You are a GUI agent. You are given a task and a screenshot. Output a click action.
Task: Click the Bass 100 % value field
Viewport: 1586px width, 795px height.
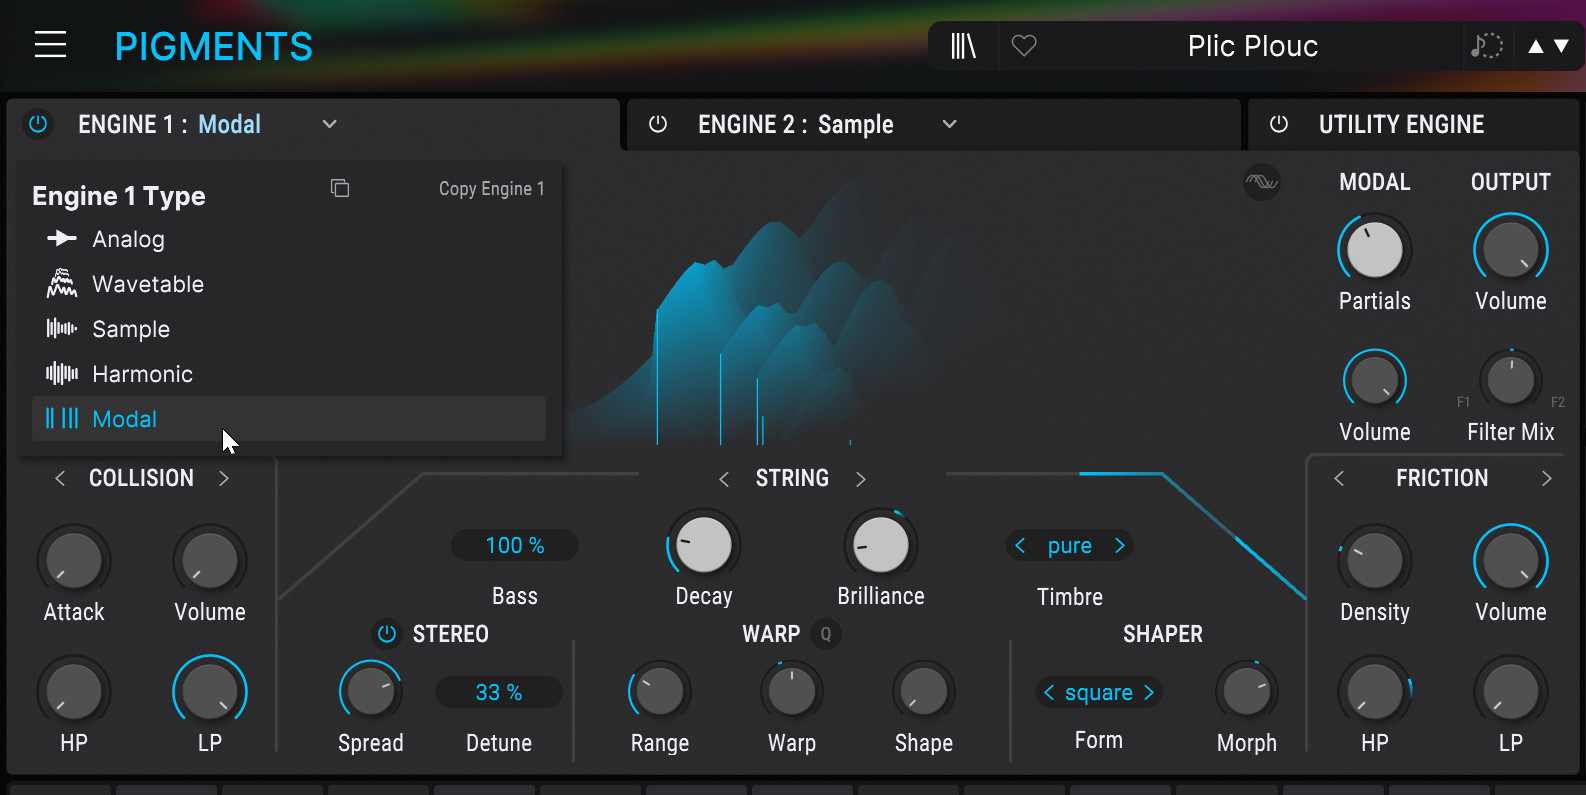coord(515,545)
